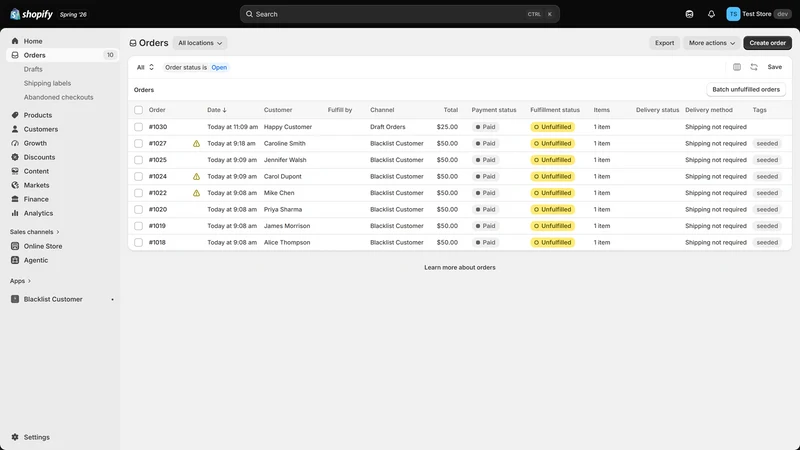Screen dimensions: 800x450
Task: Click the Total column header
Action: click(x=451, y=110)
